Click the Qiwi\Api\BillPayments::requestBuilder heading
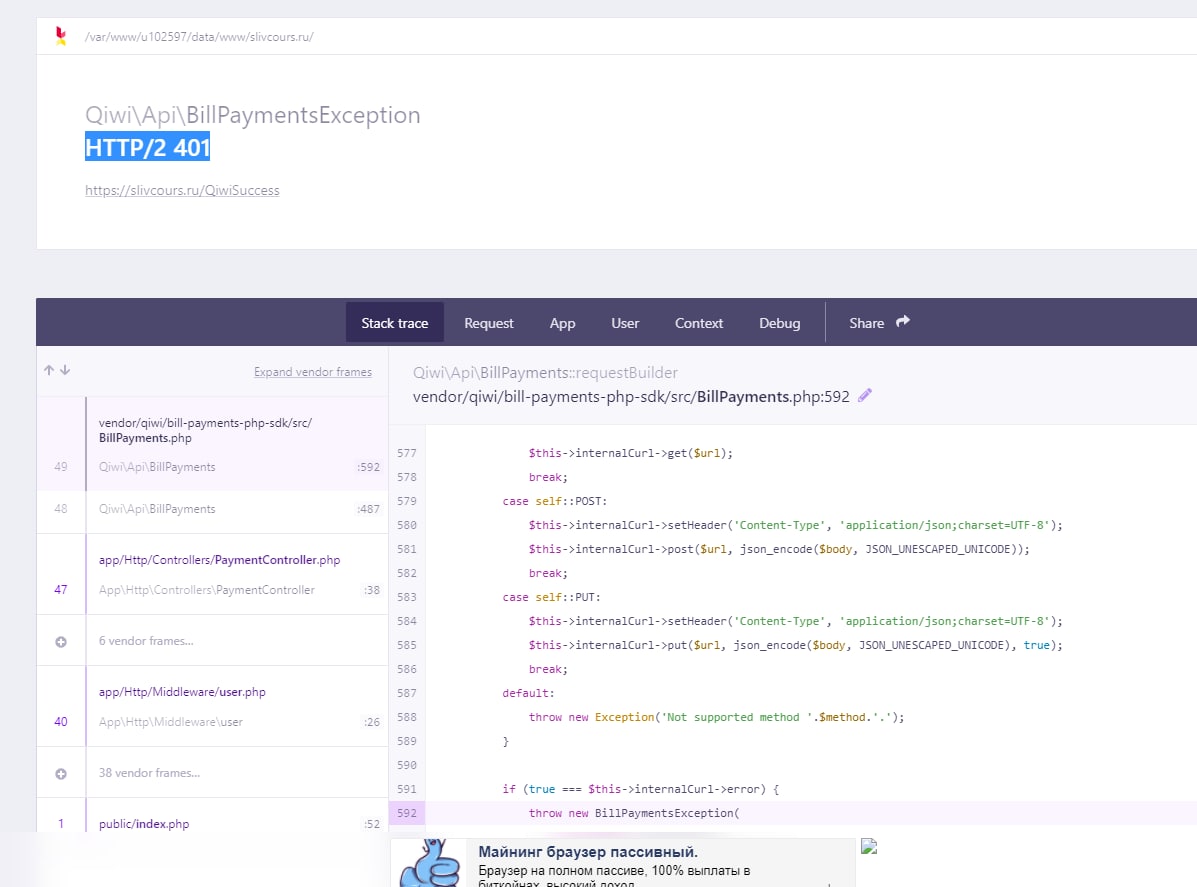Viewport: 1197px width, 887px height. pos(545,373)
